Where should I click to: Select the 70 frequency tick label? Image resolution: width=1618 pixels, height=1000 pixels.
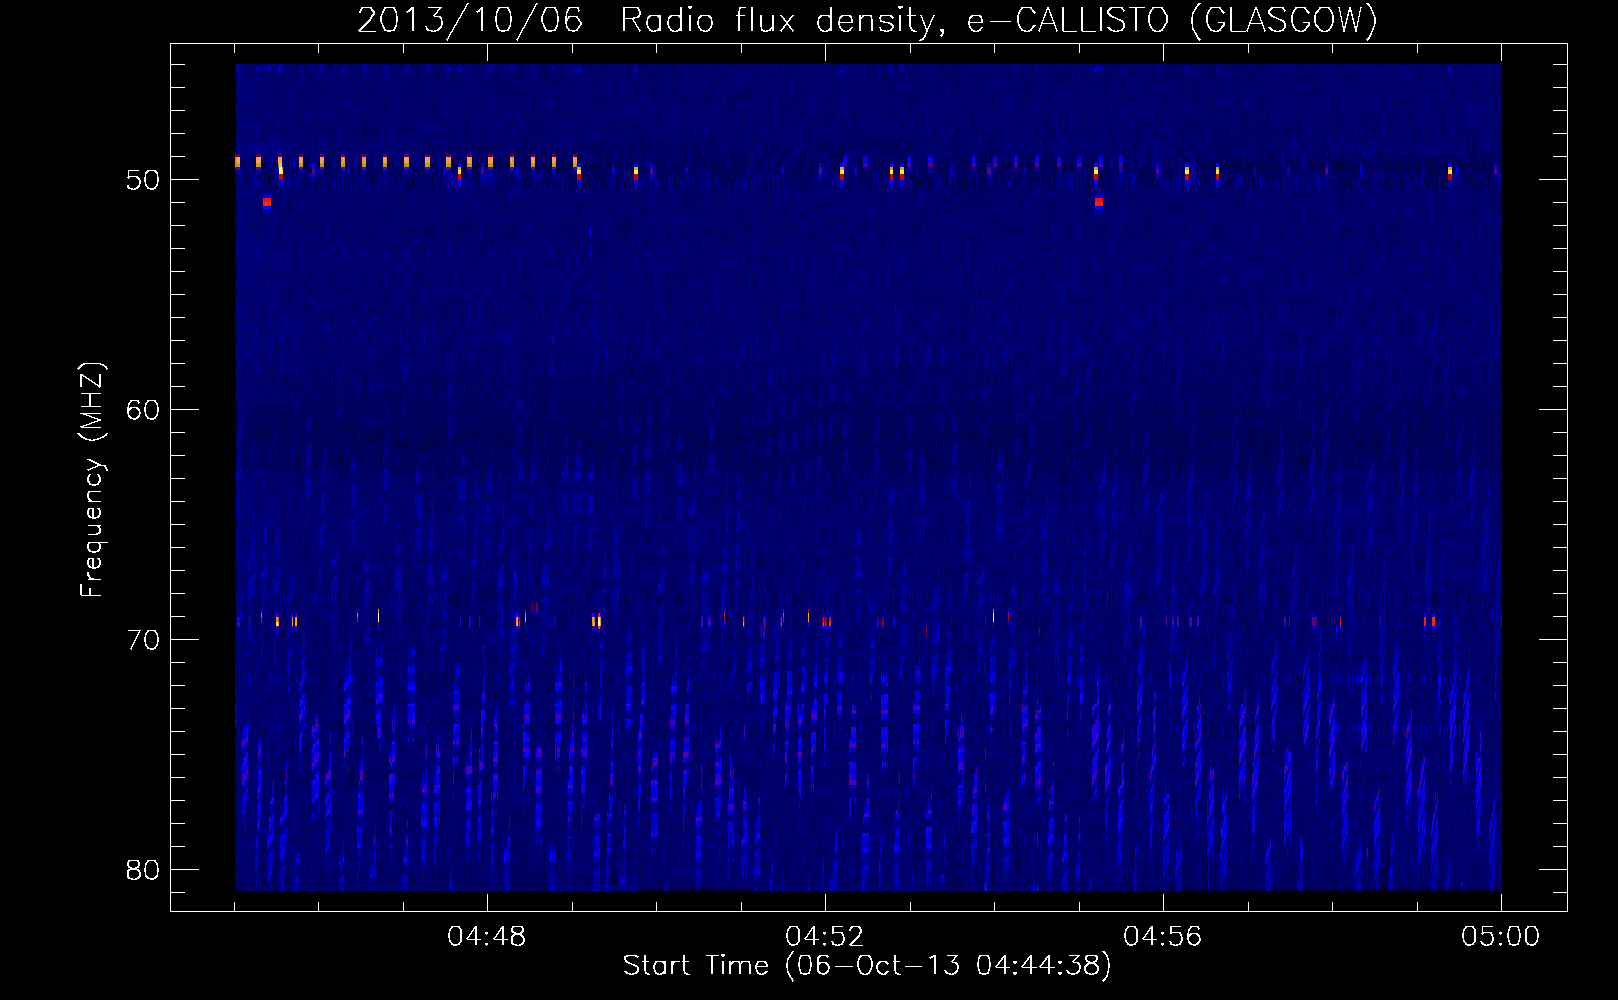(143, 640)
